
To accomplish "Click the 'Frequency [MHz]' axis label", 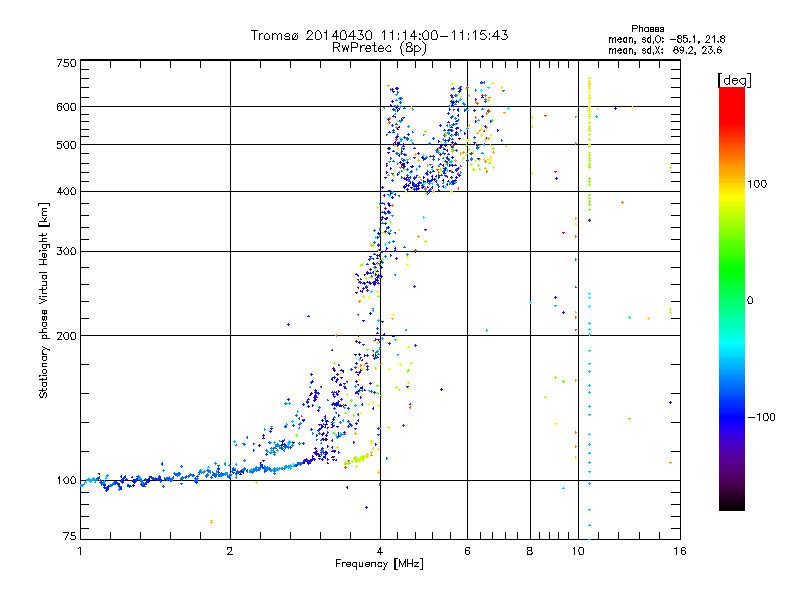I will (x=379, y=564).
